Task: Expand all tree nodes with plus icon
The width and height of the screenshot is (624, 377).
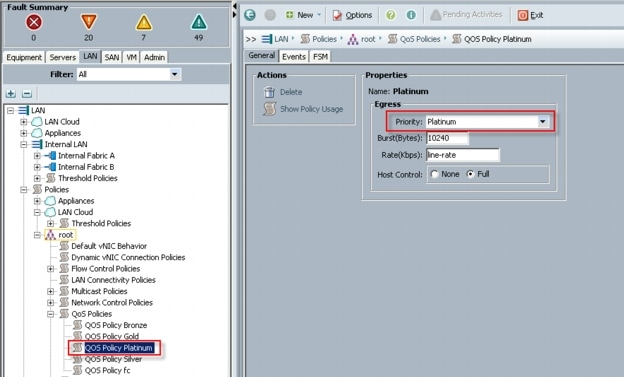Action: click(11, 94)
